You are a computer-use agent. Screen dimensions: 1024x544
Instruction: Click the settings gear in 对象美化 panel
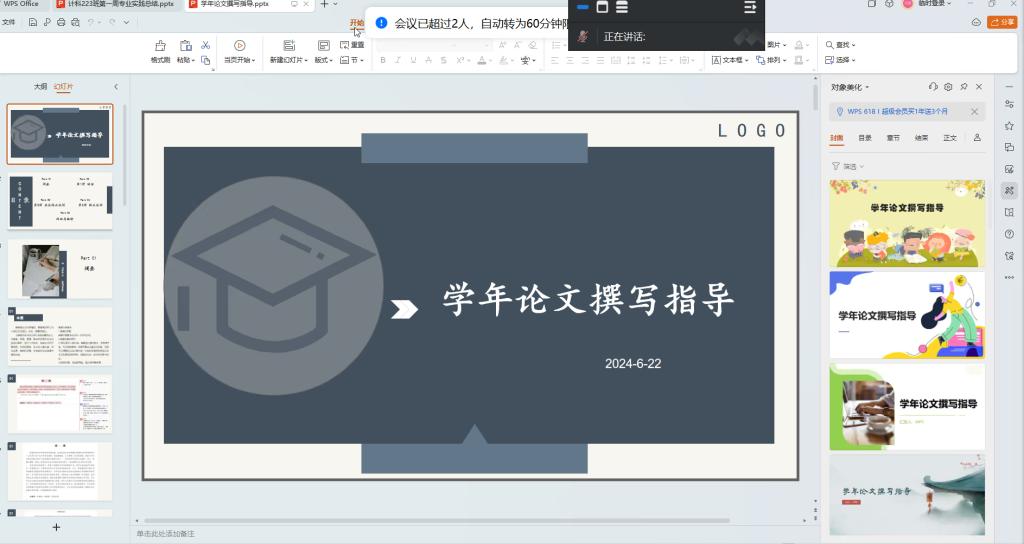948,87
